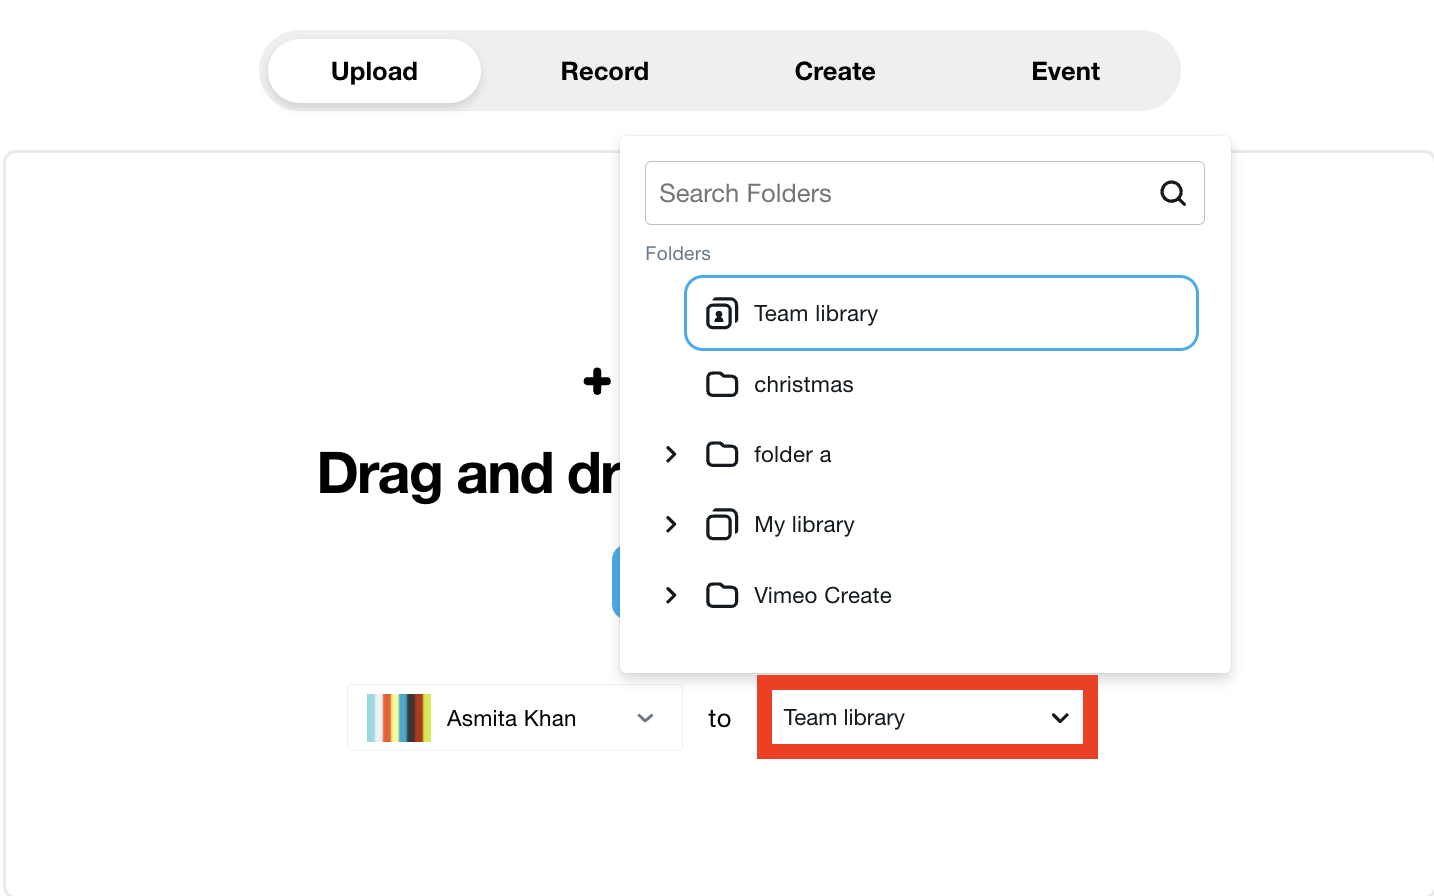
Task: Switch to the Record tab
Action: tap(604, 71)
